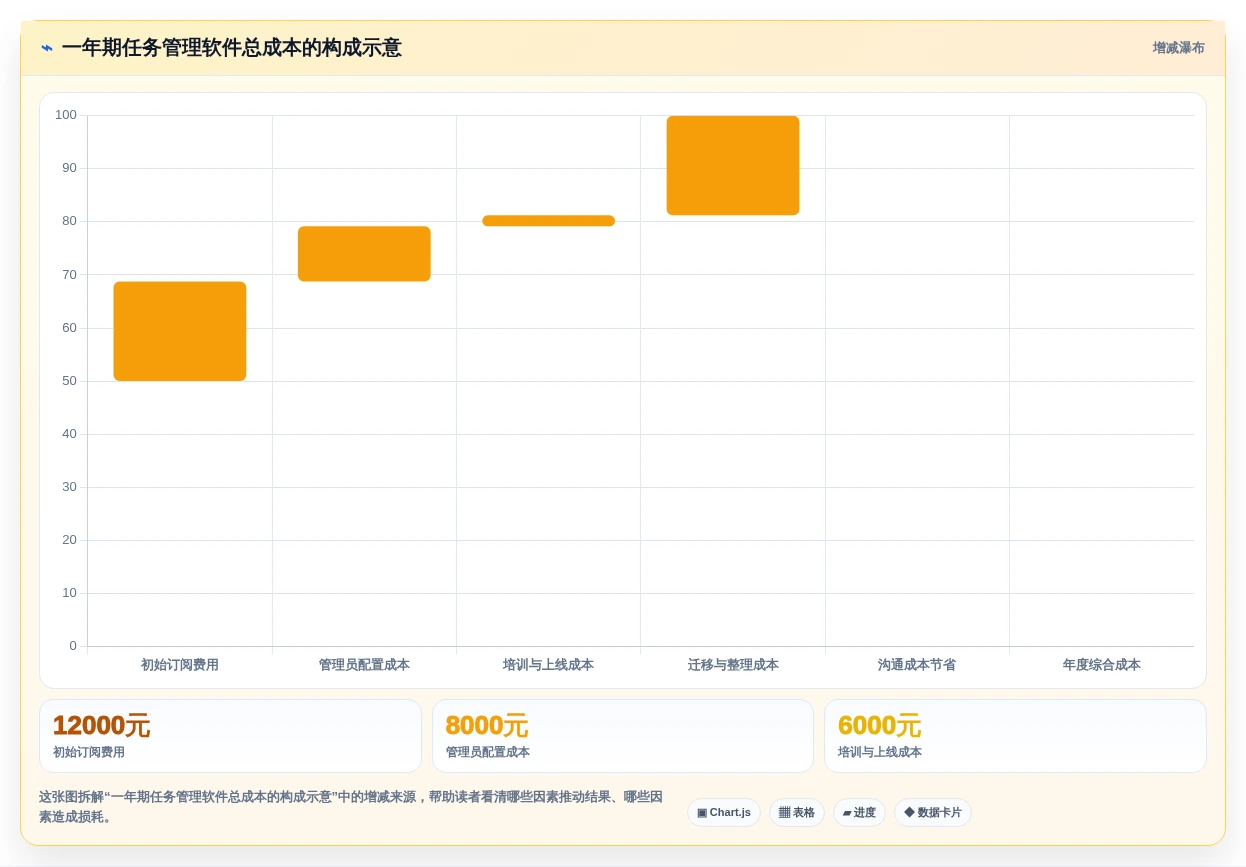Screen dimensions: 1246x867
Task: Click the 8000元 data card
Action: 623,736
